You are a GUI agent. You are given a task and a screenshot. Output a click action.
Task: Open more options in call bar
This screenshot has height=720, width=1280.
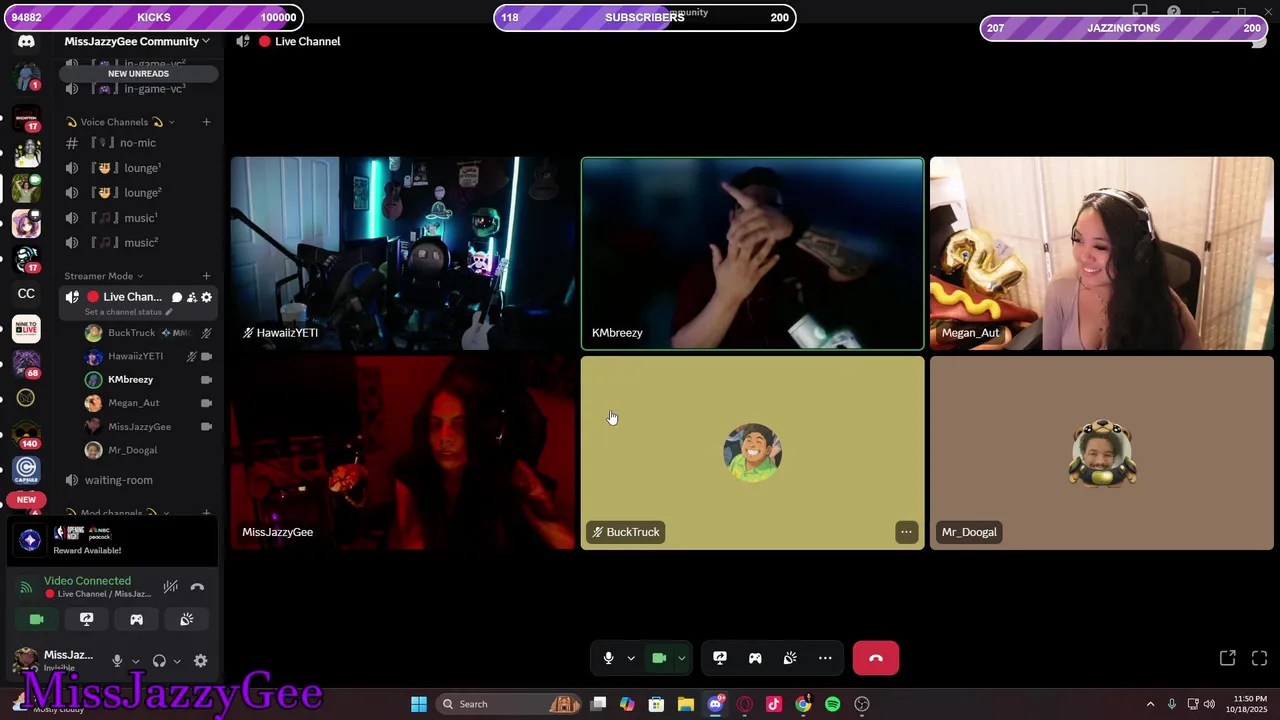[825, 658]
